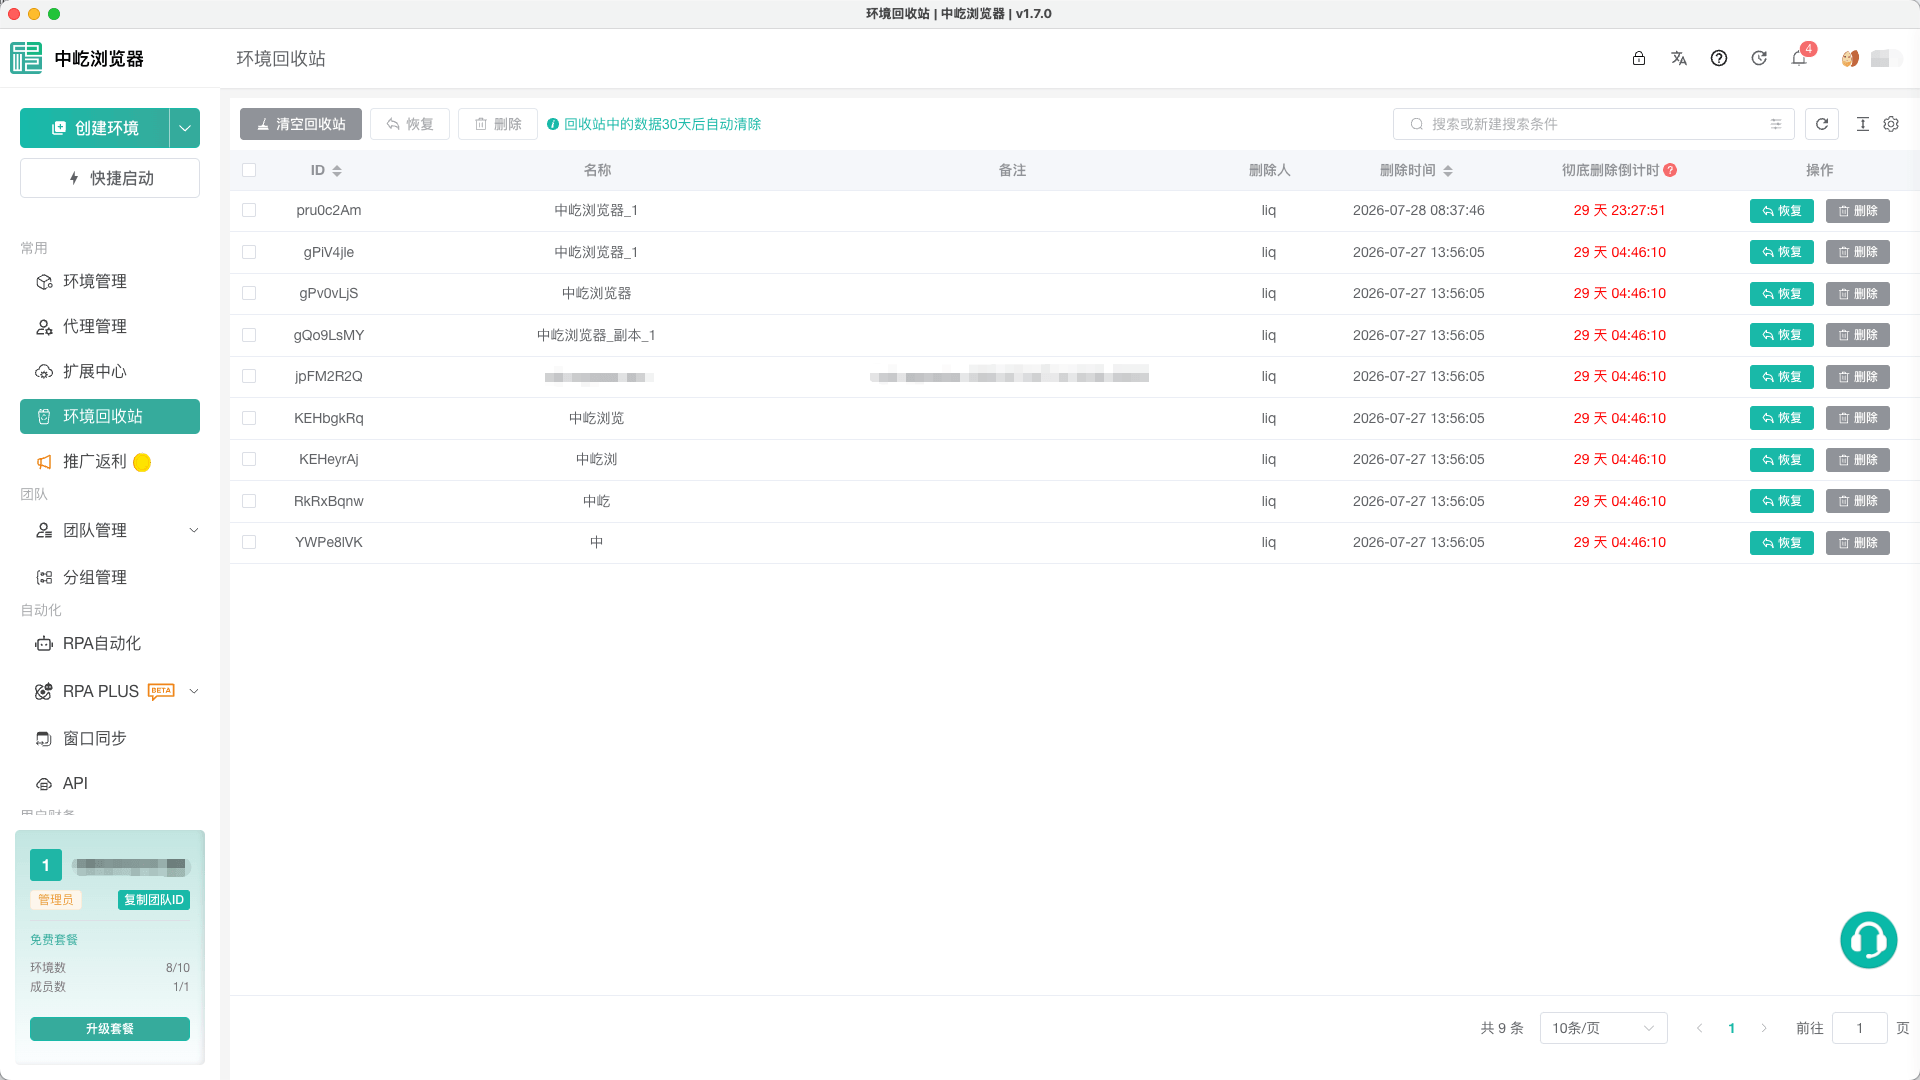Click the 升级套餐 button
Viewport: 1920px width, 1080px height.
[110, 1029]
